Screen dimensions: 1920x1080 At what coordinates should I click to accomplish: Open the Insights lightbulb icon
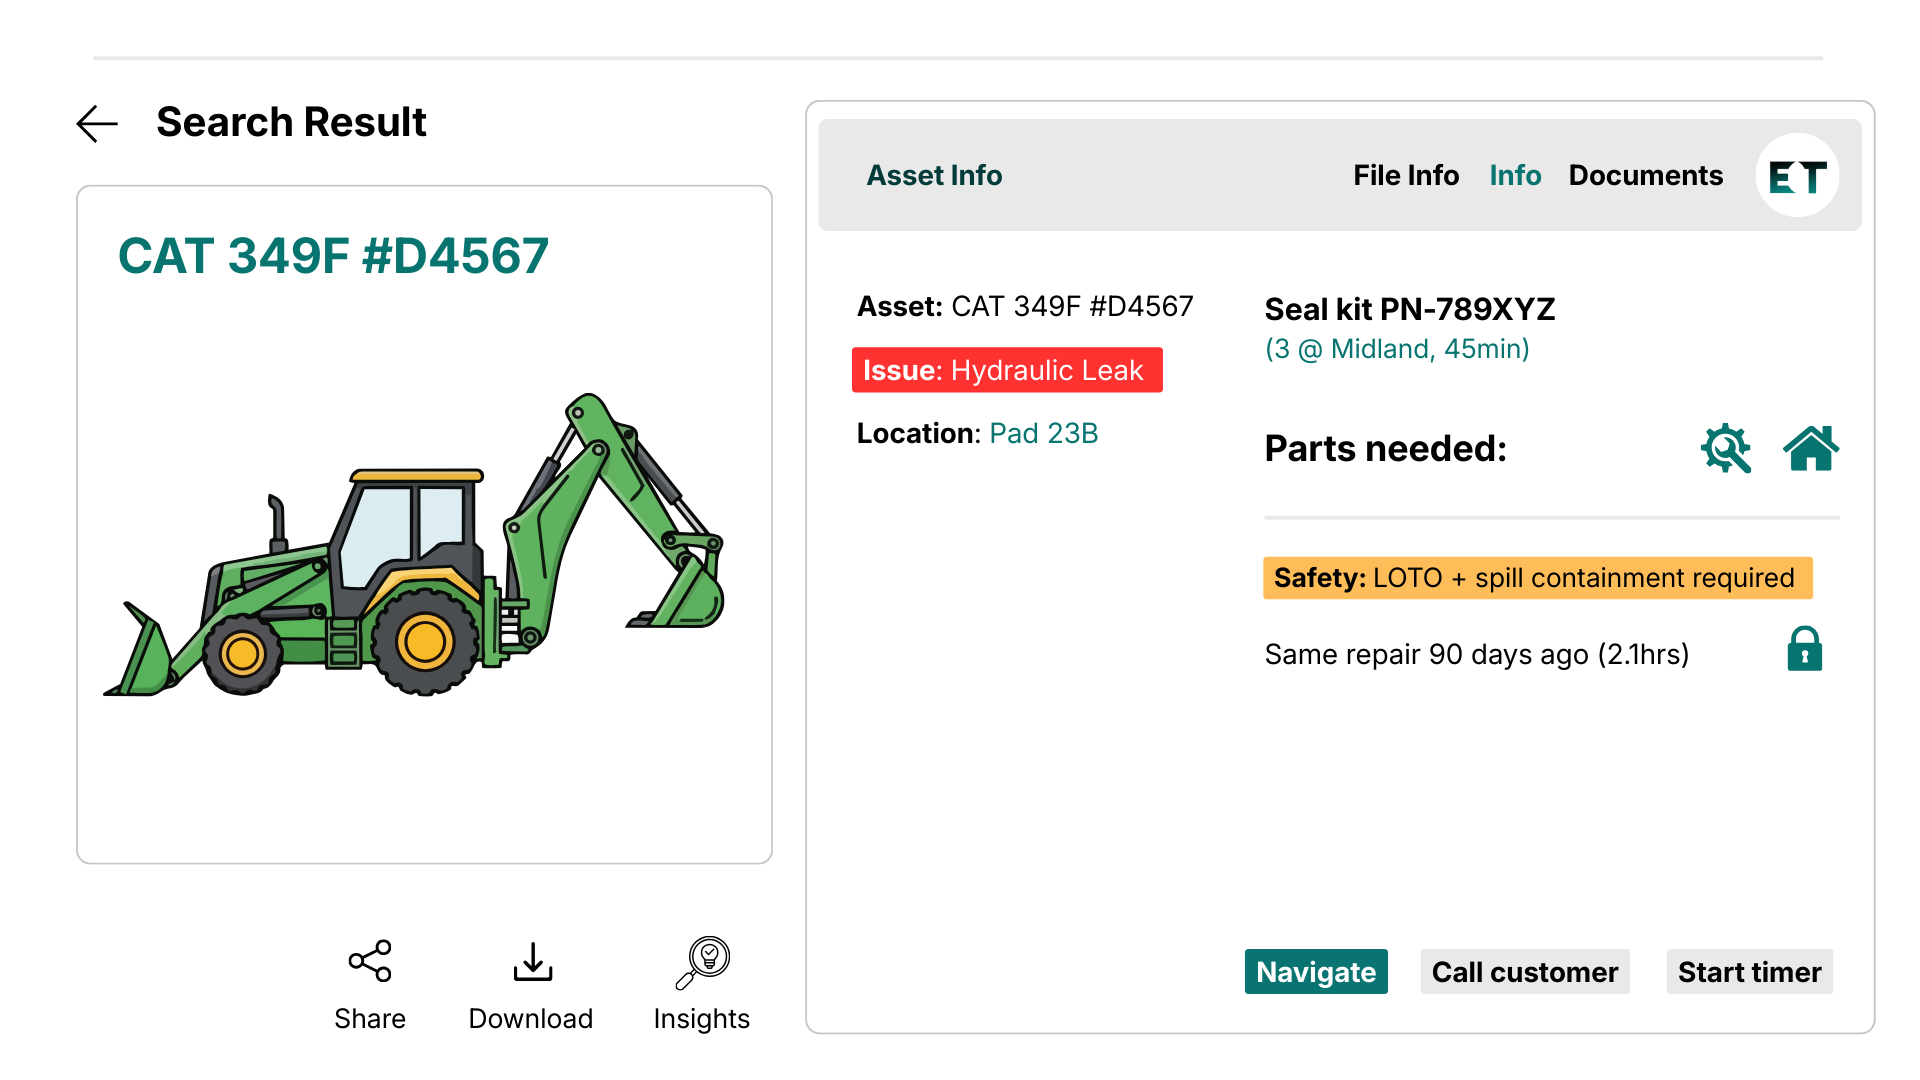pos(703,961)
